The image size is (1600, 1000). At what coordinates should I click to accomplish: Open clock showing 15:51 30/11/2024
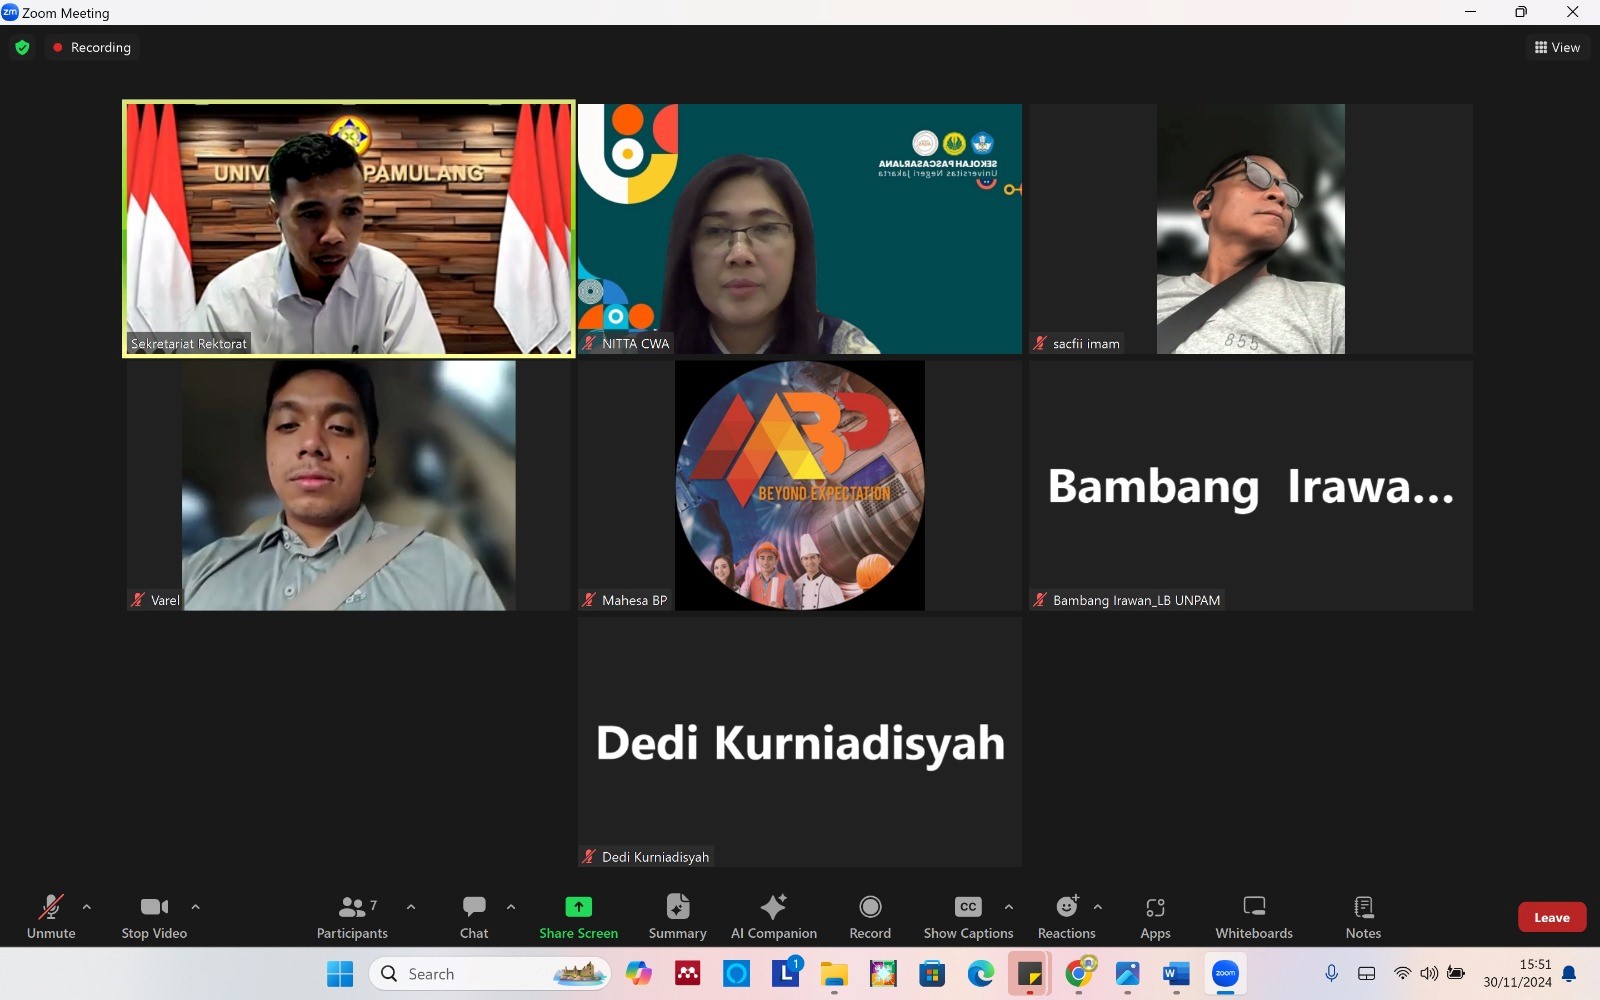tap(1517, 974)
